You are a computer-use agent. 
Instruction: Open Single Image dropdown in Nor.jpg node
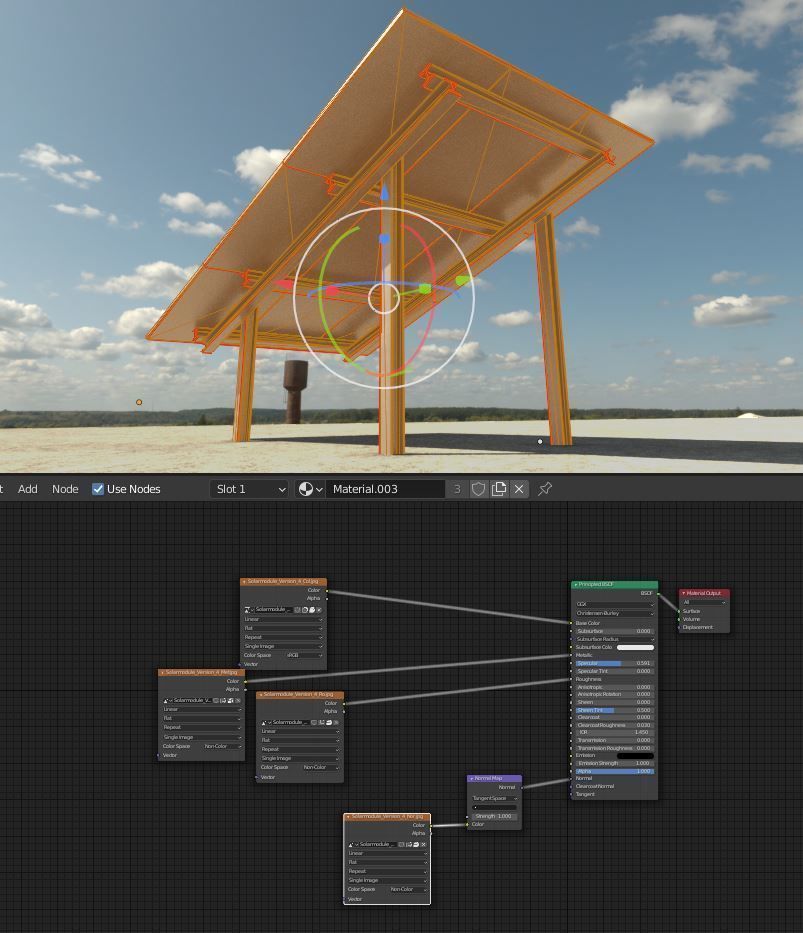(387, 880)
